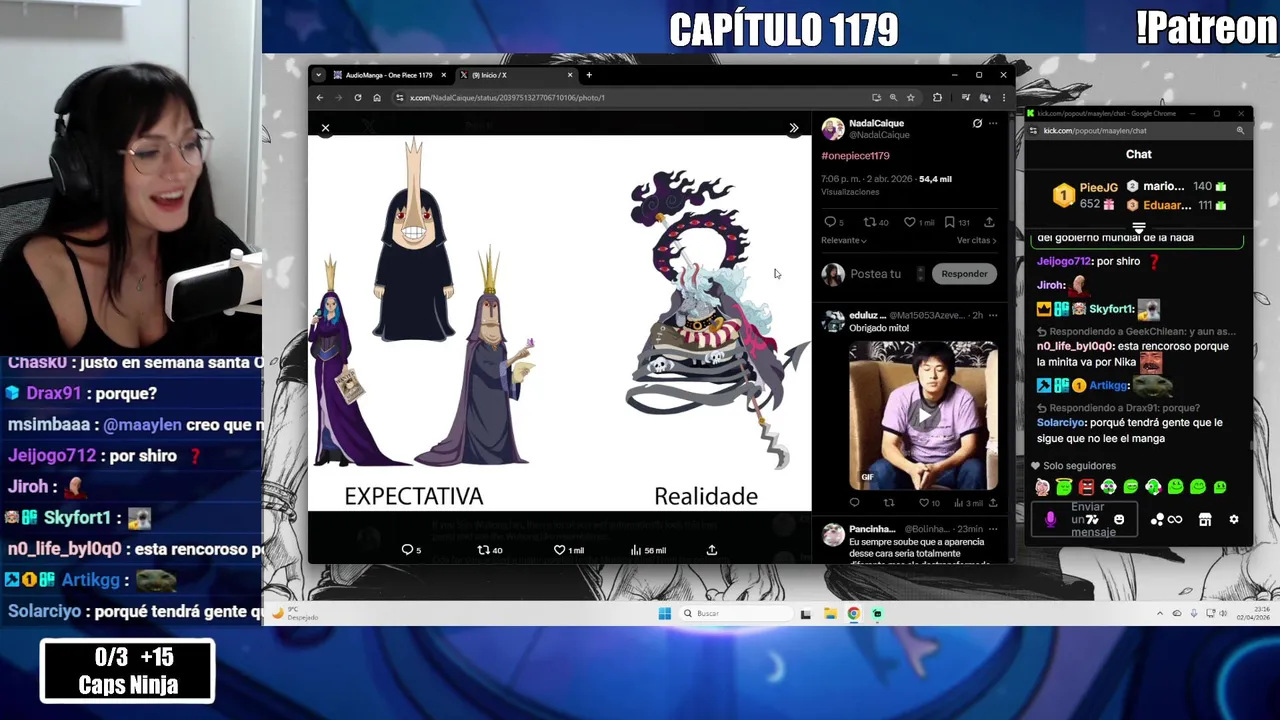Click the repost icon below the photo
The width and height of the screenshot is (1280, 720).
[484, 550]
